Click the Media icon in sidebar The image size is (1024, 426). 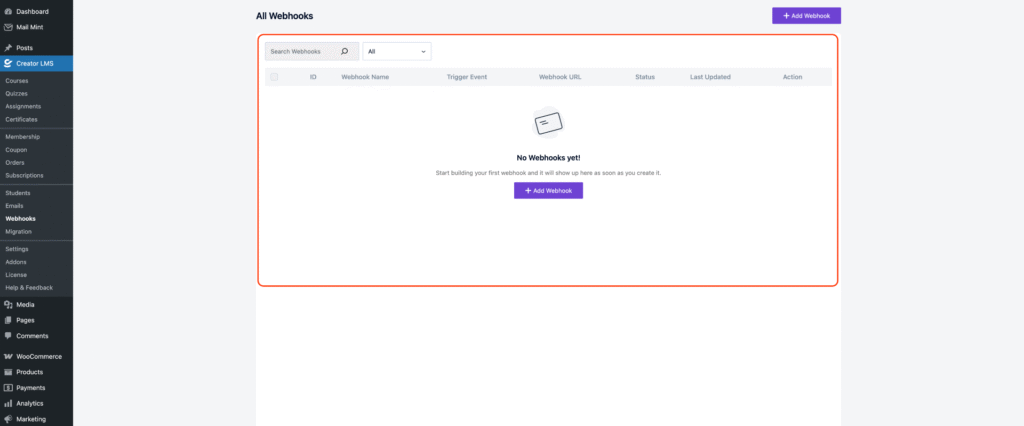pos(8,304)
